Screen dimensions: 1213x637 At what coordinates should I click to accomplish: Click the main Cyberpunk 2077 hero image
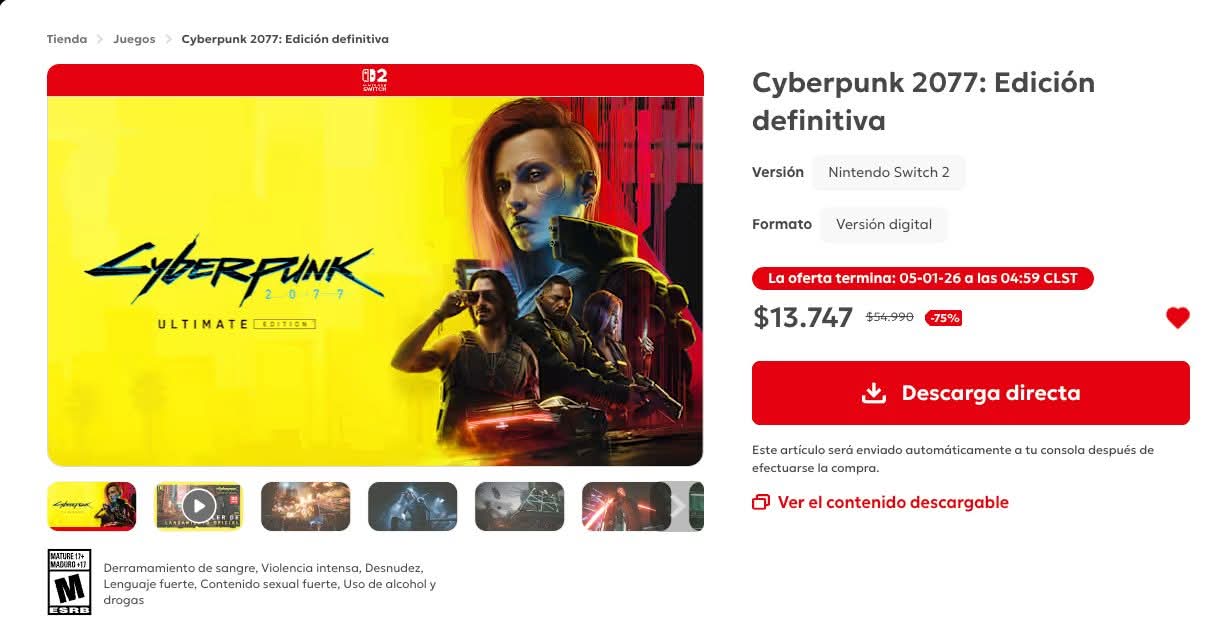[375, 281]
